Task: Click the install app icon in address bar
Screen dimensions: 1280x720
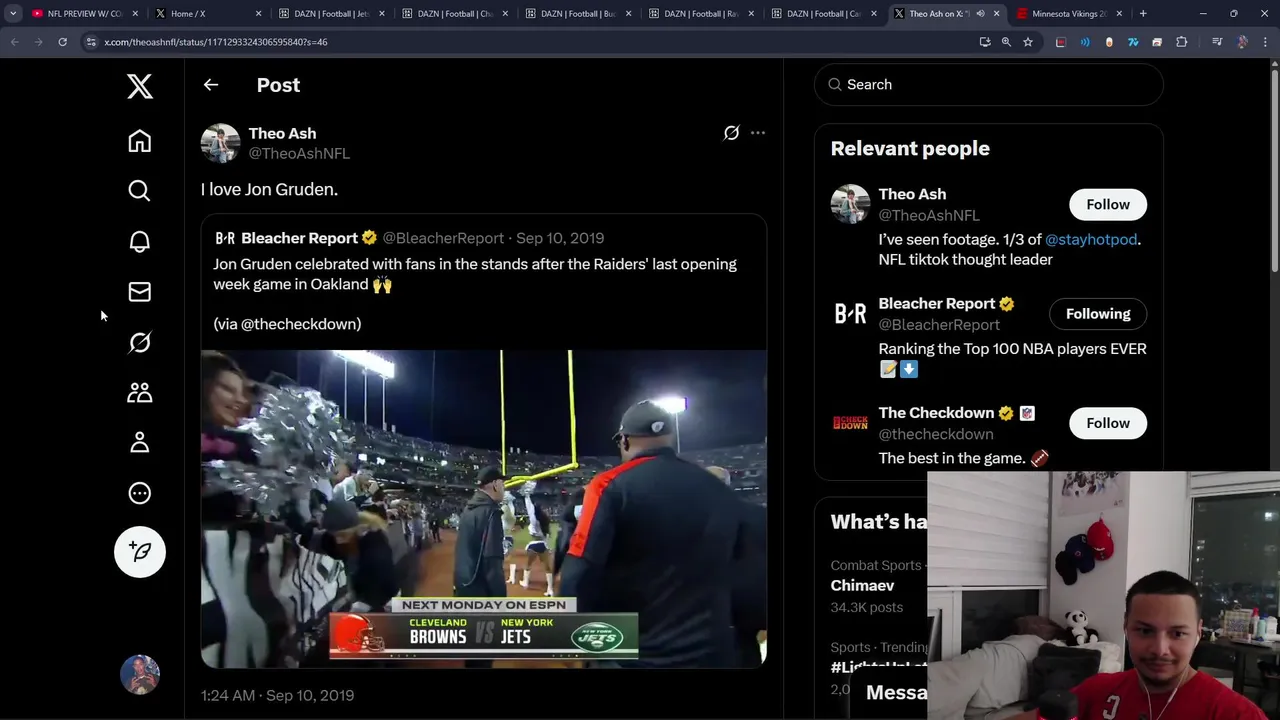Action: click(985, 42)
